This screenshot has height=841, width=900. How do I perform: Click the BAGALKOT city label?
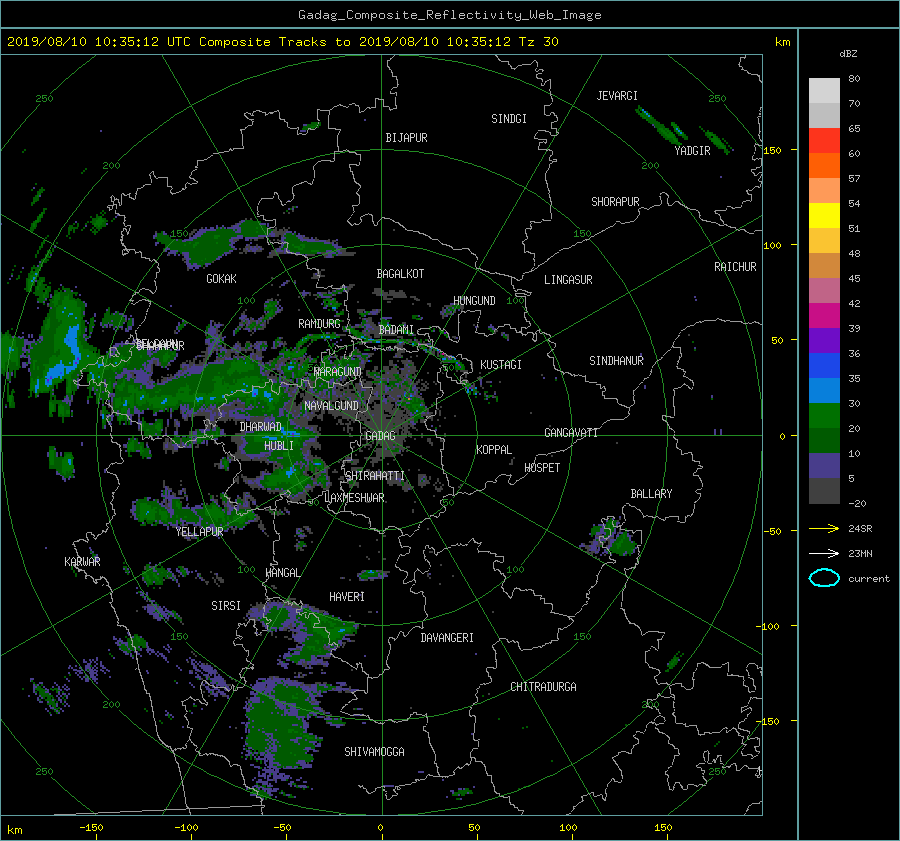(400, 274)
